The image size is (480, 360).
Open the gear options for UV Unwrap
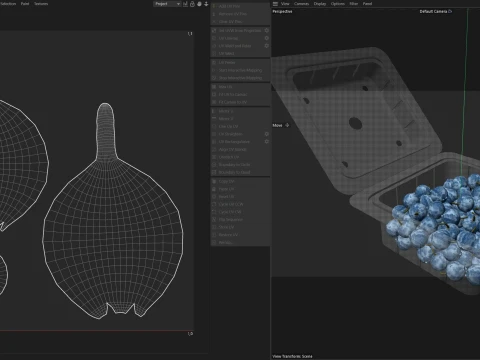[x=266, y=38]
